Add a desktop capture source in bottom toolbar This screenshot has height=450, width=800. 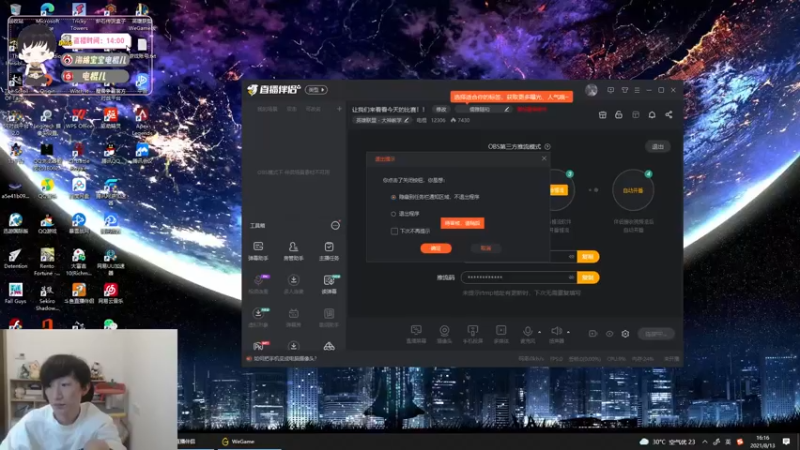pyautogui.click(x=416, y=334)
